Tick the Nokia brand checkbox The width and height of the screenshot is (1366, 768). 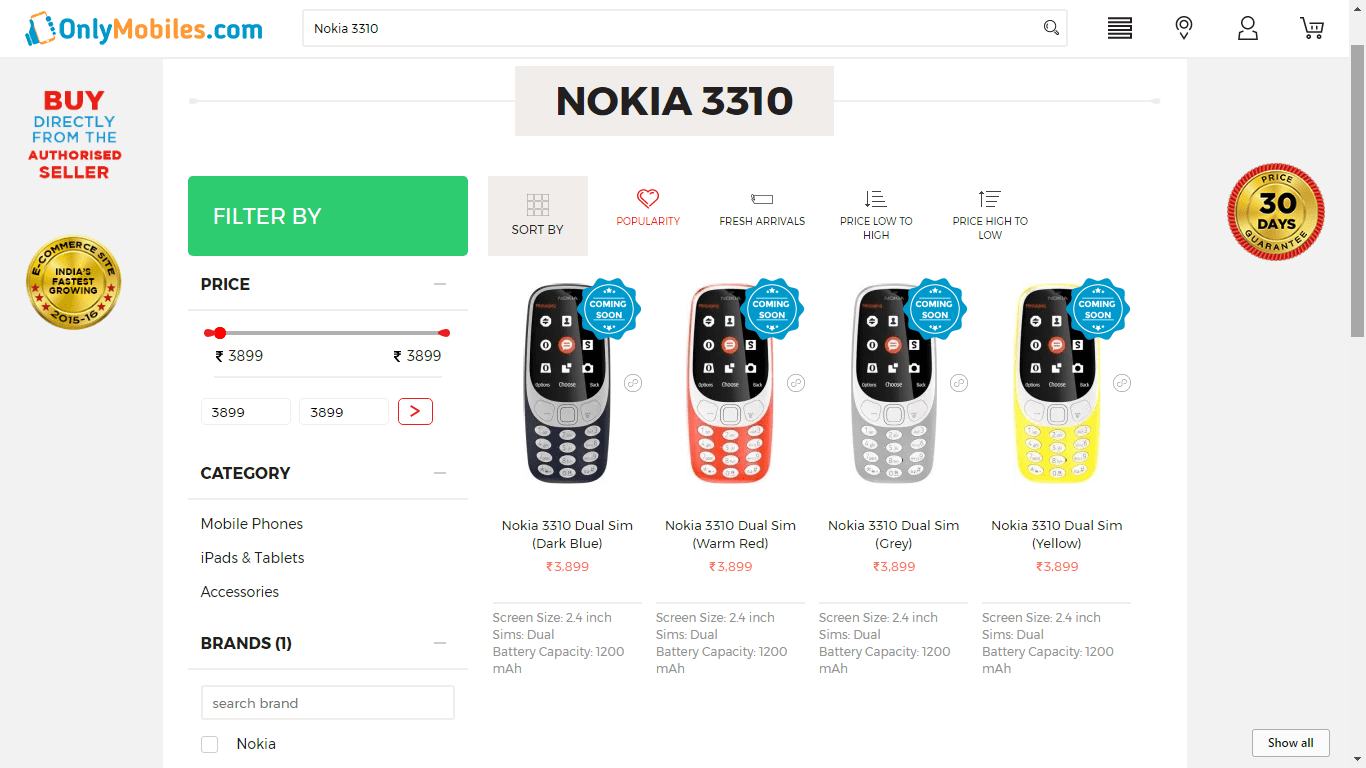(210, 744)
